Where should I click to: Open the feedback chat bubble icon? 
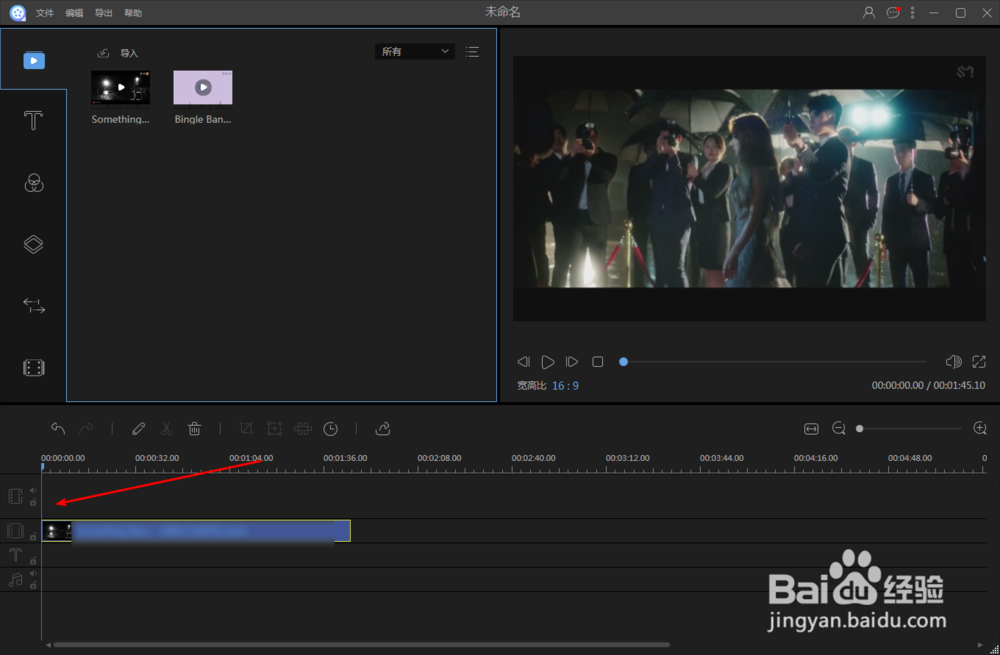point(893,12)
